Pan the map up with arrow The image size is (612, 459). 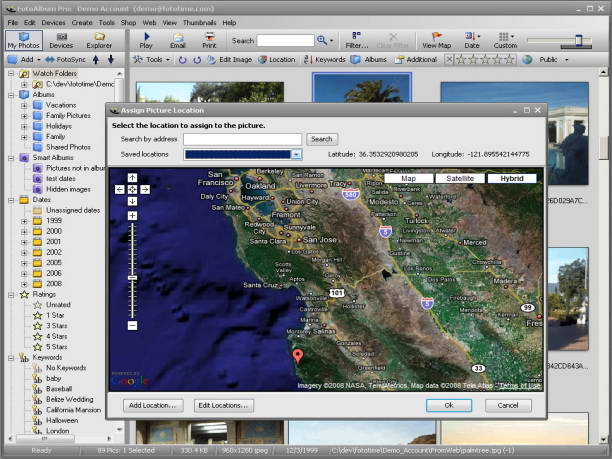pos(132,178)
